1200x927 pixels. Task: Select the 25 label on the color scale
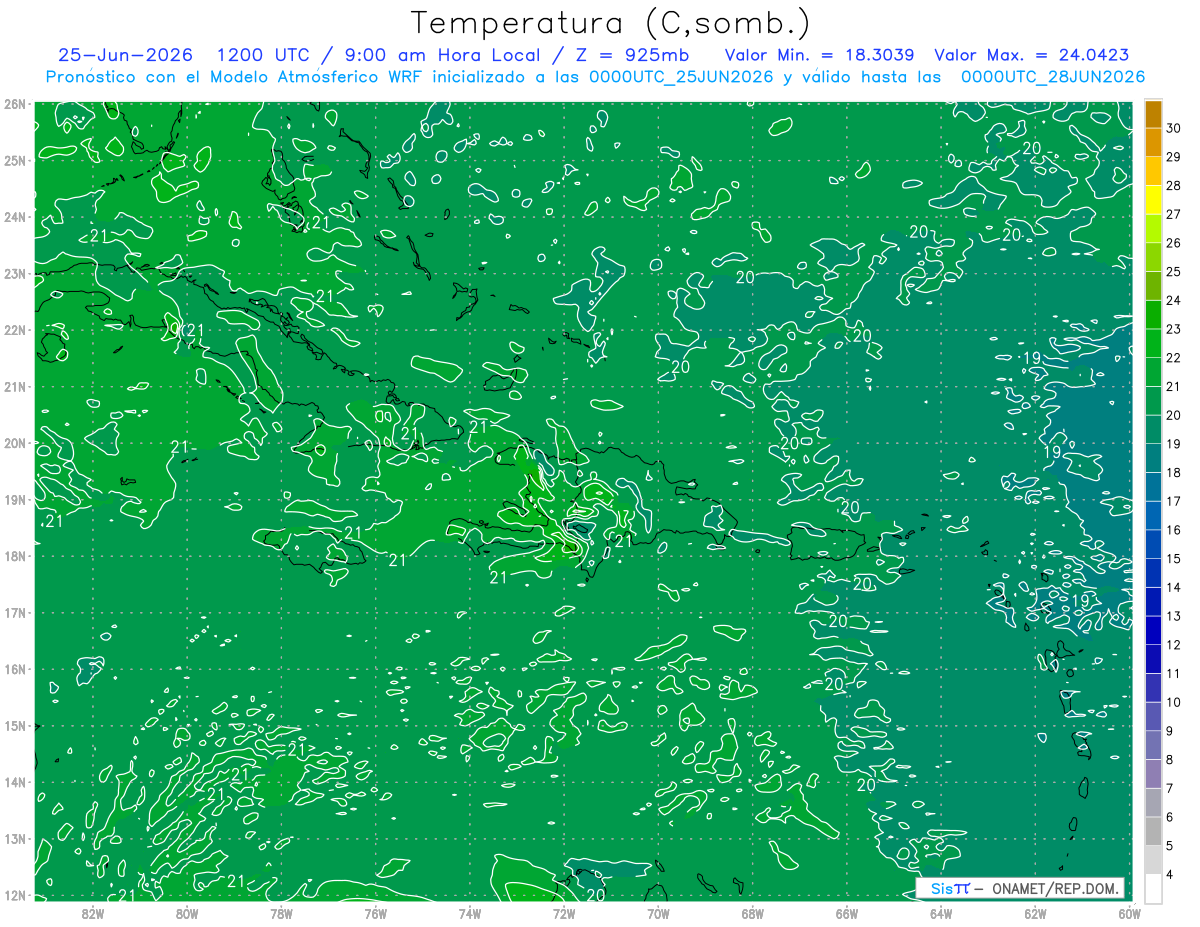click(1174, 271)
